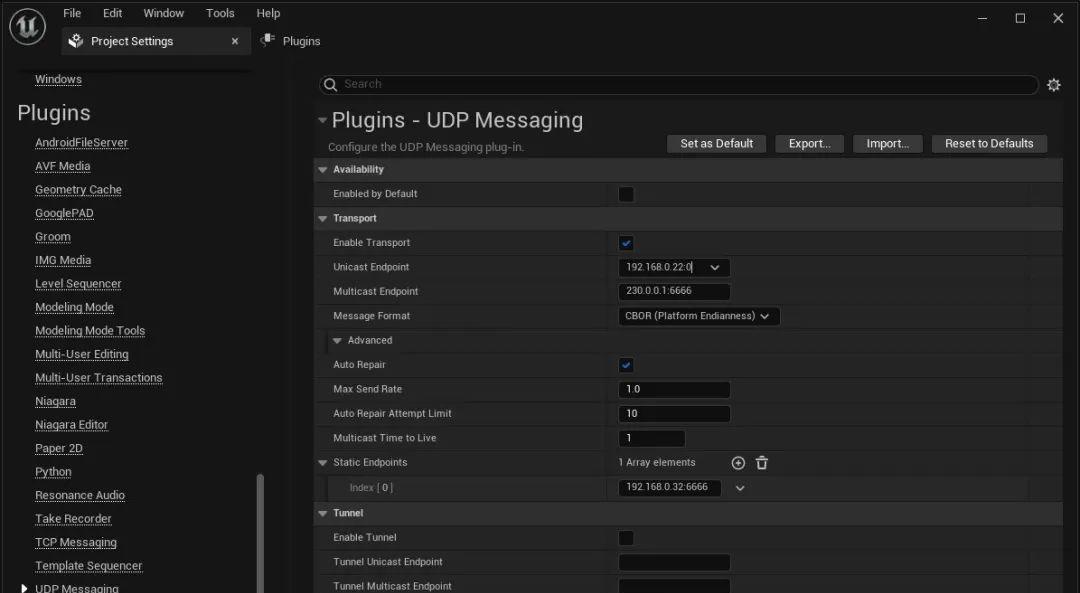Image resolution: width=1080 pixels, height=593 pixels.
Task: Open Index 0 element options dropdown
Action: point(740,488)
